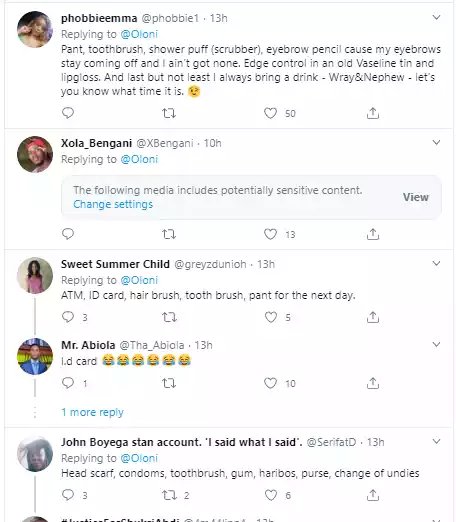Like phobbieemma's tweet with 50 likes
Screen dimensions: 456x522
pos(270,113)
